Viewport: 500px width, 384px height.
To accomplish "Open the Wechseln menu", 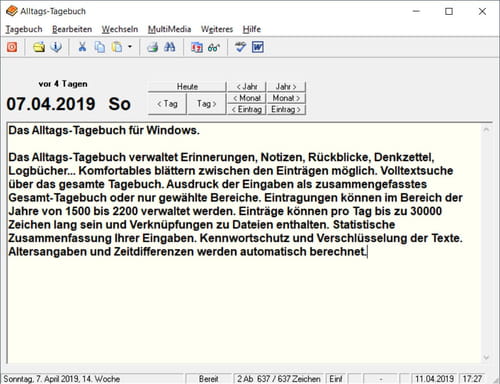I will [120, 29].
